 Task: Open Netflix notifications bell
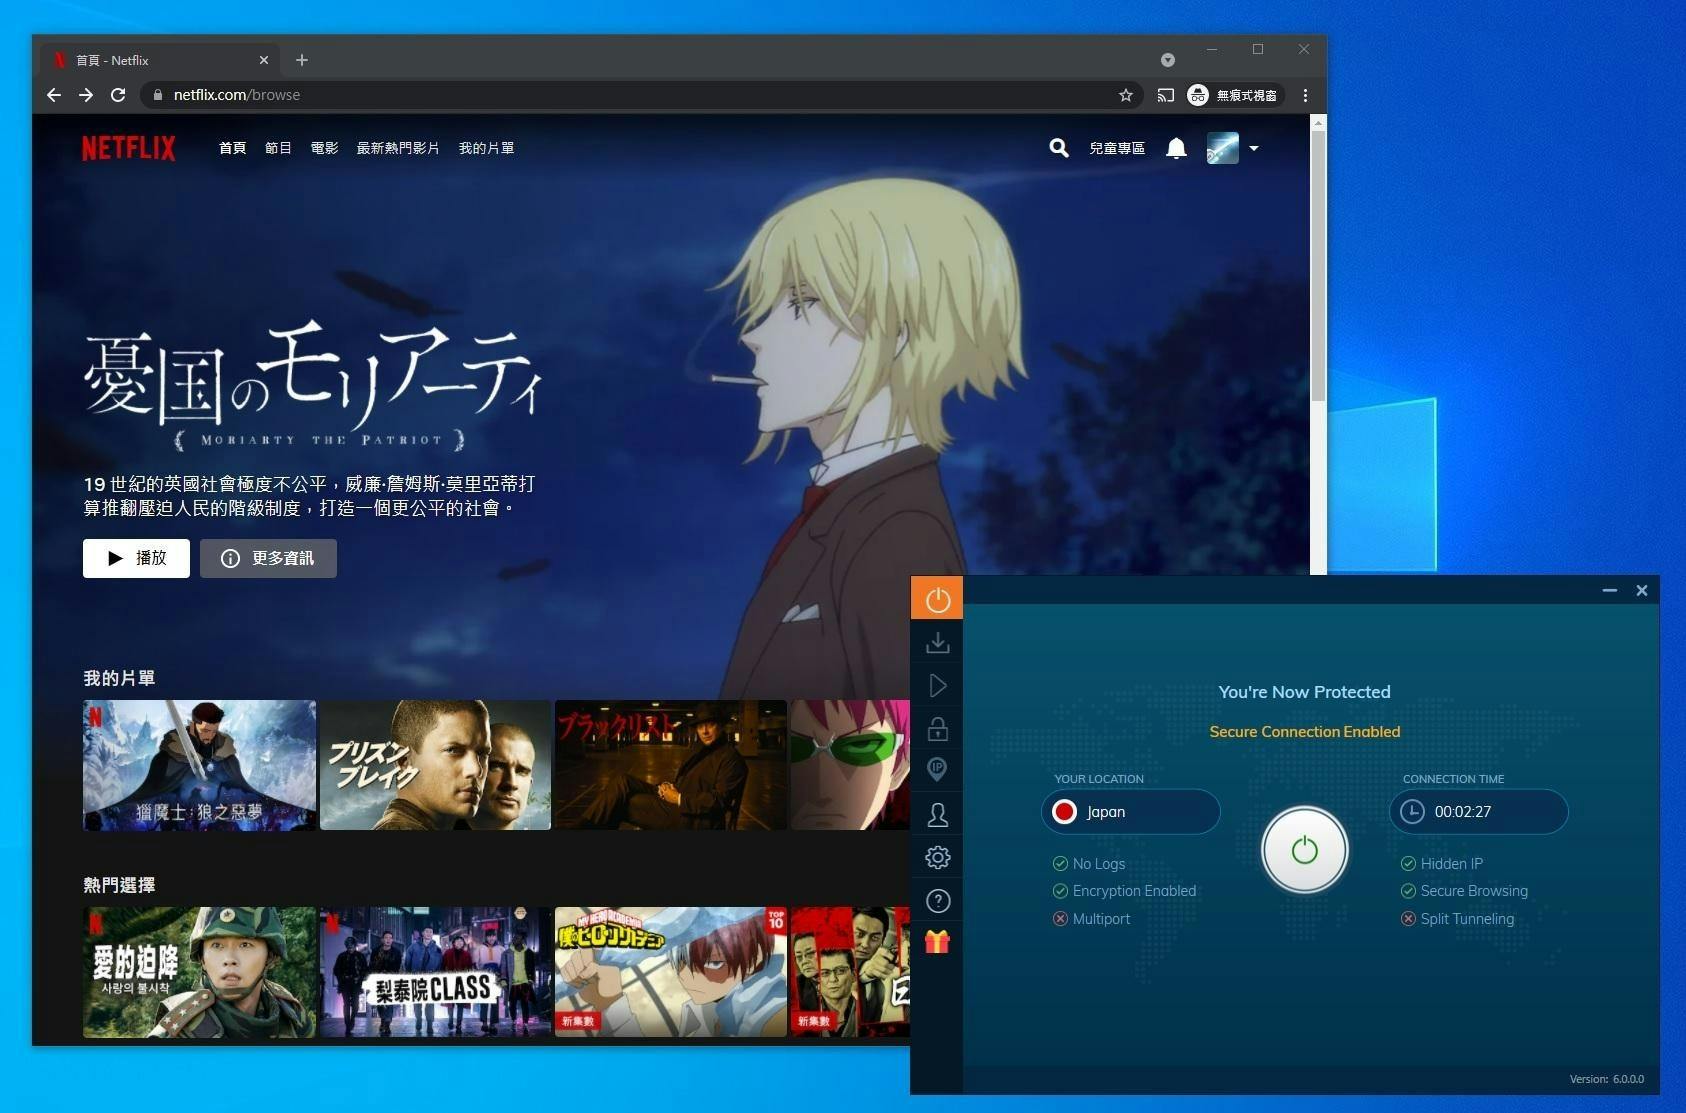point(1176,148)
